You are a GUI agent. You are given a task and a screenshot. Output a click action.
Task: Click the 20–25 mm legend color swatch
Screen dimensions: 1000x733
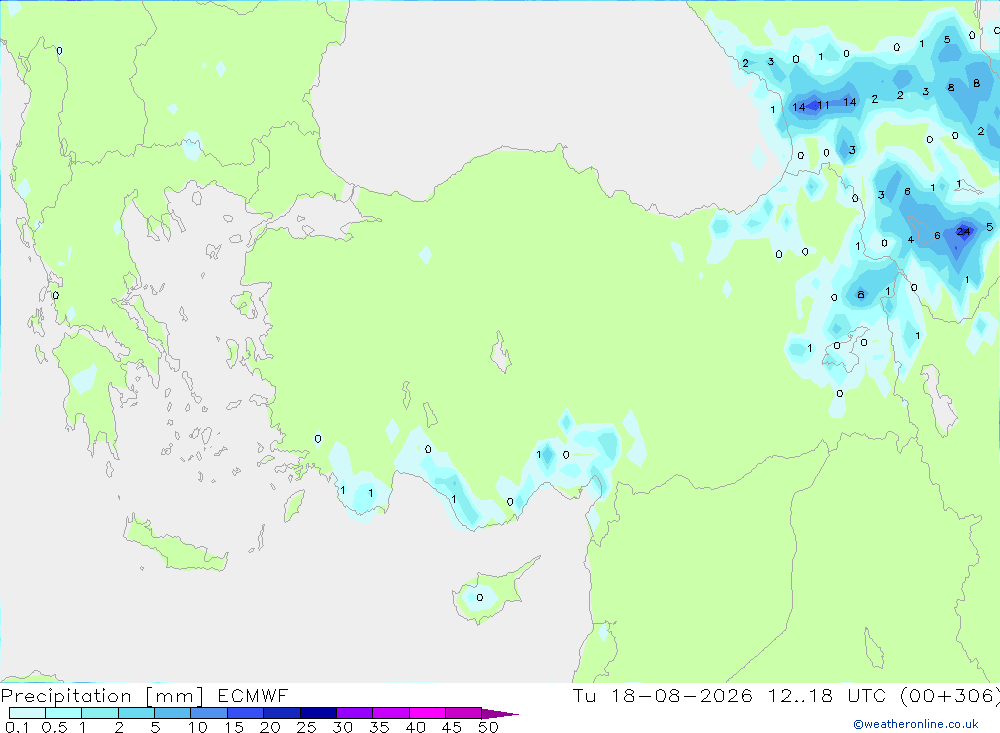282,713
